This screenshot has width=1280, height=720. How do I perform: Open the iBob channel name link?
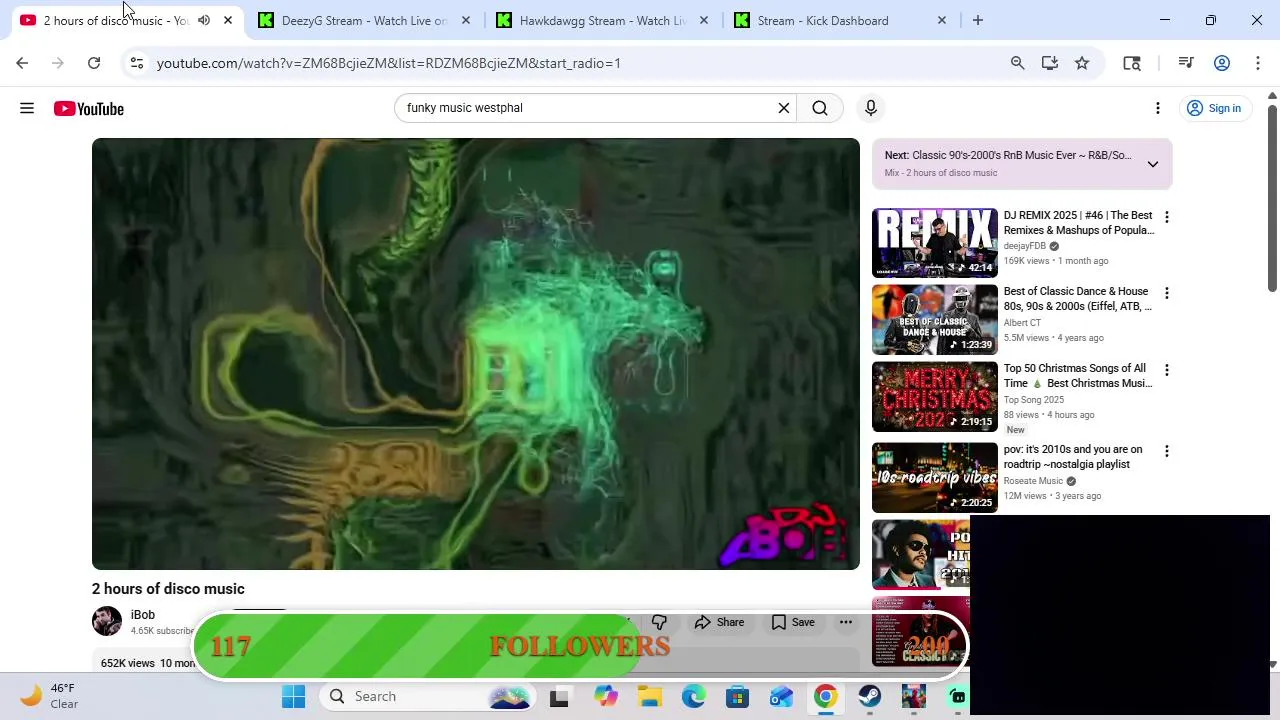143,615
